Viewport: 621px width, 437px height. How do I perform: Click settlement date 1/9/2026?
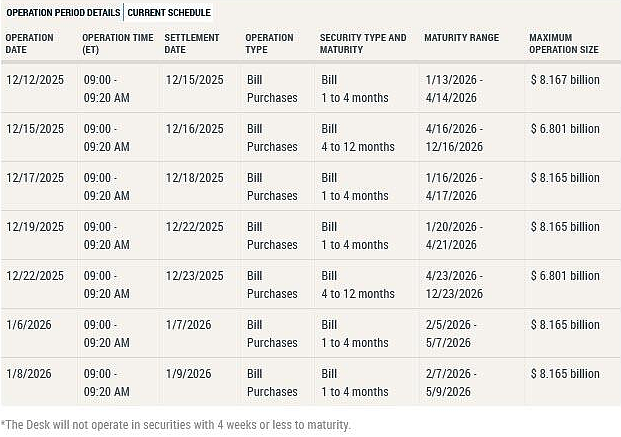(189, 374)
